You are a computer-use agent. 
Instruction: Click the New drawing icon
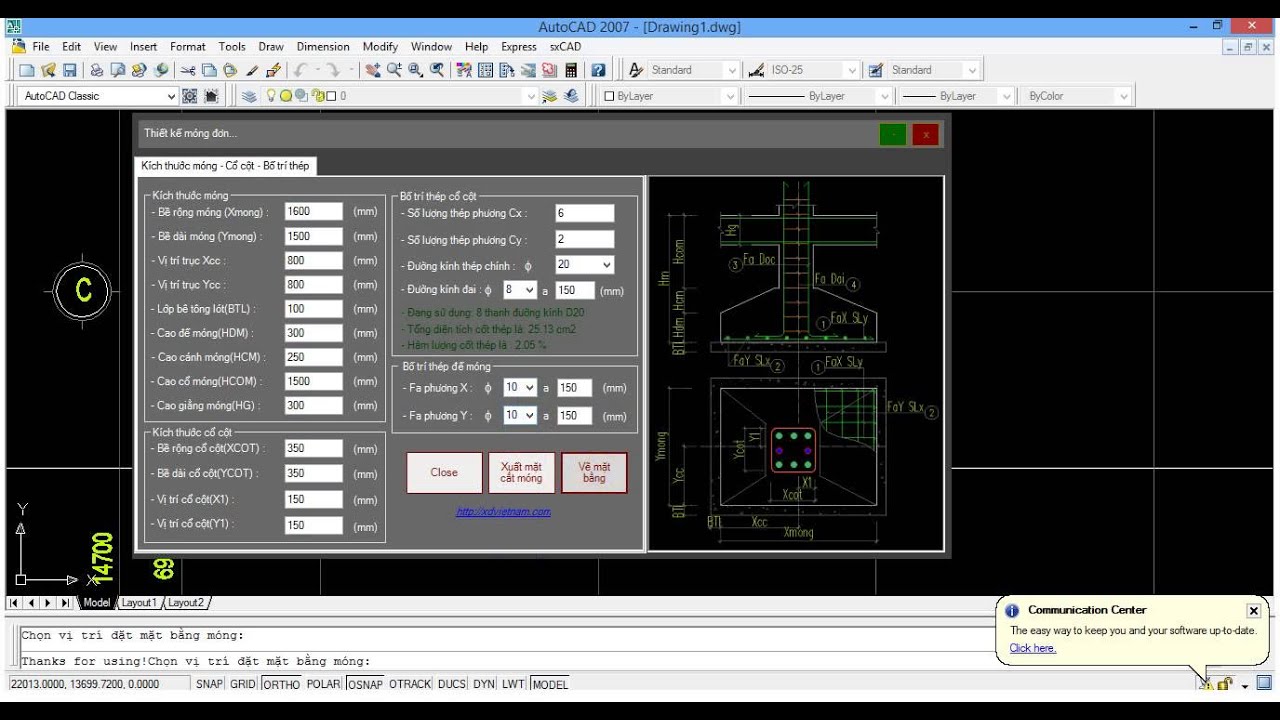point(27,70)
